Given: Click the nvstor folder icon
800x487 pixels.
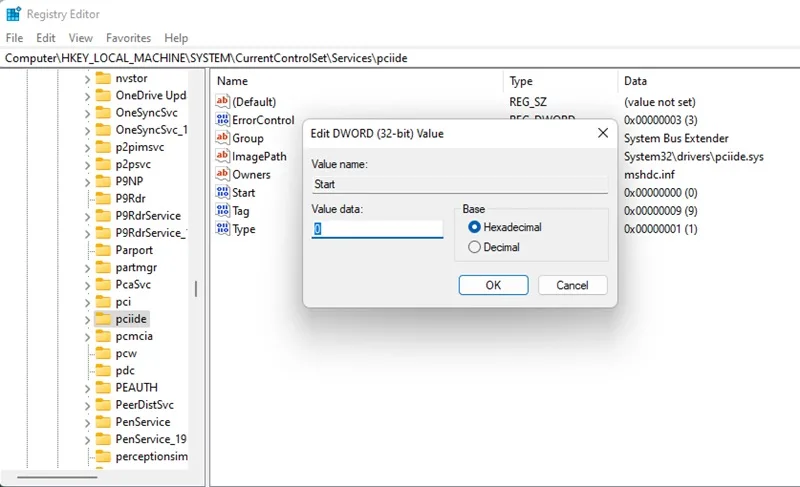Looking at the screenshot, I should pos(103,78).
